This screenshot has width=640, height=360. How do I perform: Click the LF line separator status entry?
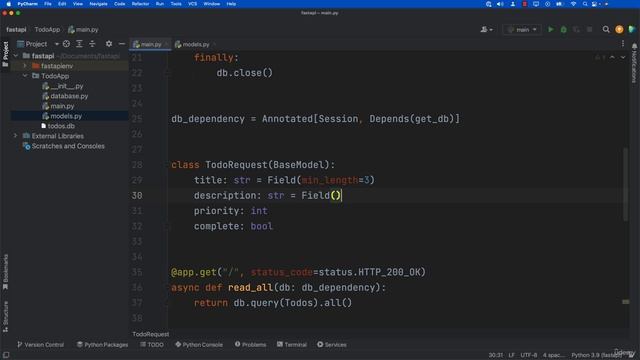511,355
